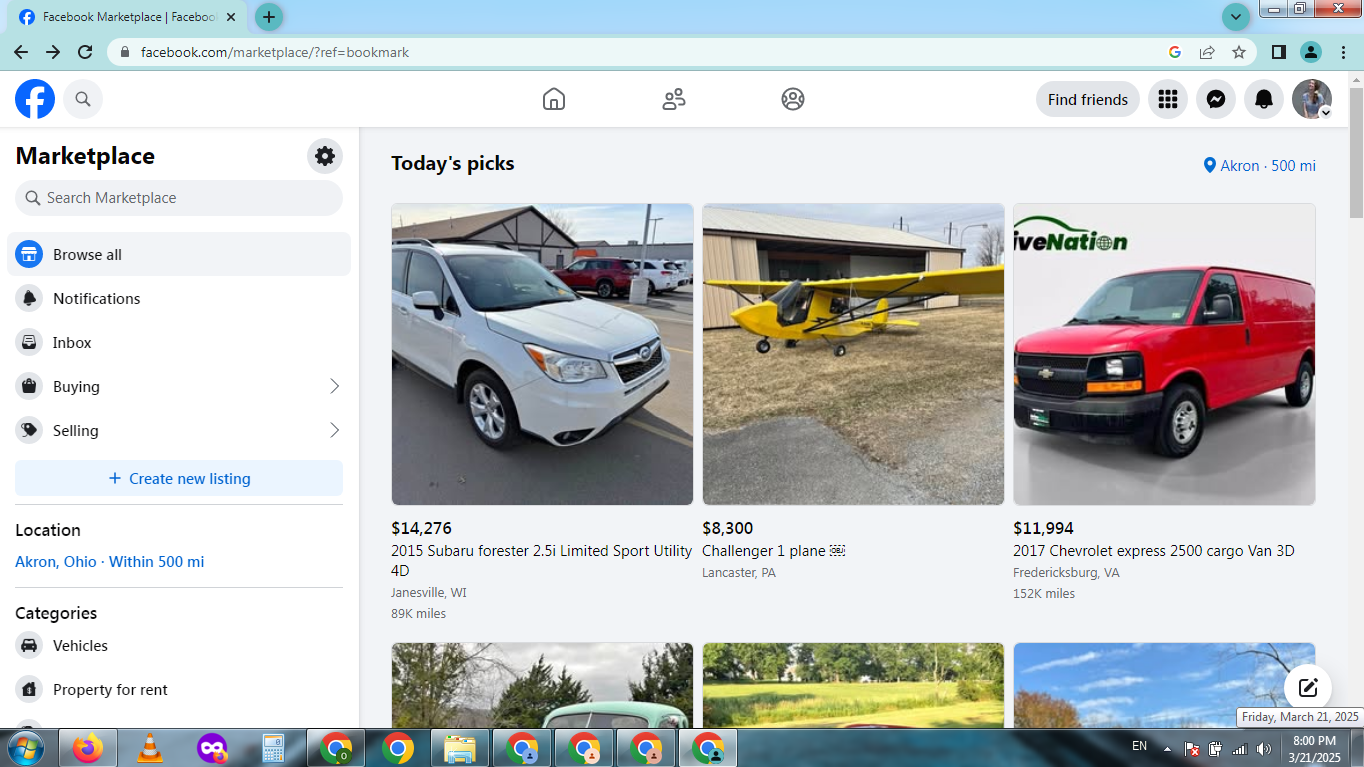Image resolution: width=1364 pixels, height=767 pixels.
Task: Click the Akron · 500 mi location link
Action: click(x=1259, y=166)
